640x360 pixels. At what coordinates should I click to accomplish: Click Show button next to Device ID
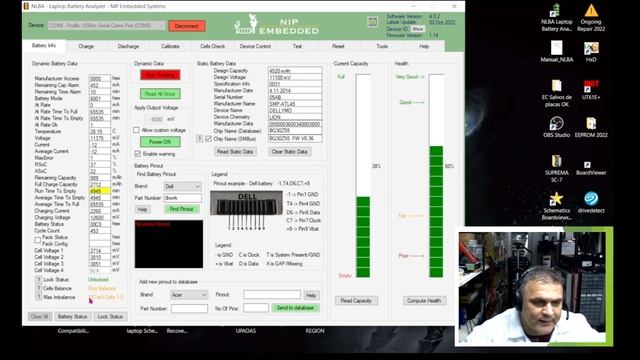[x=418, y=29]
